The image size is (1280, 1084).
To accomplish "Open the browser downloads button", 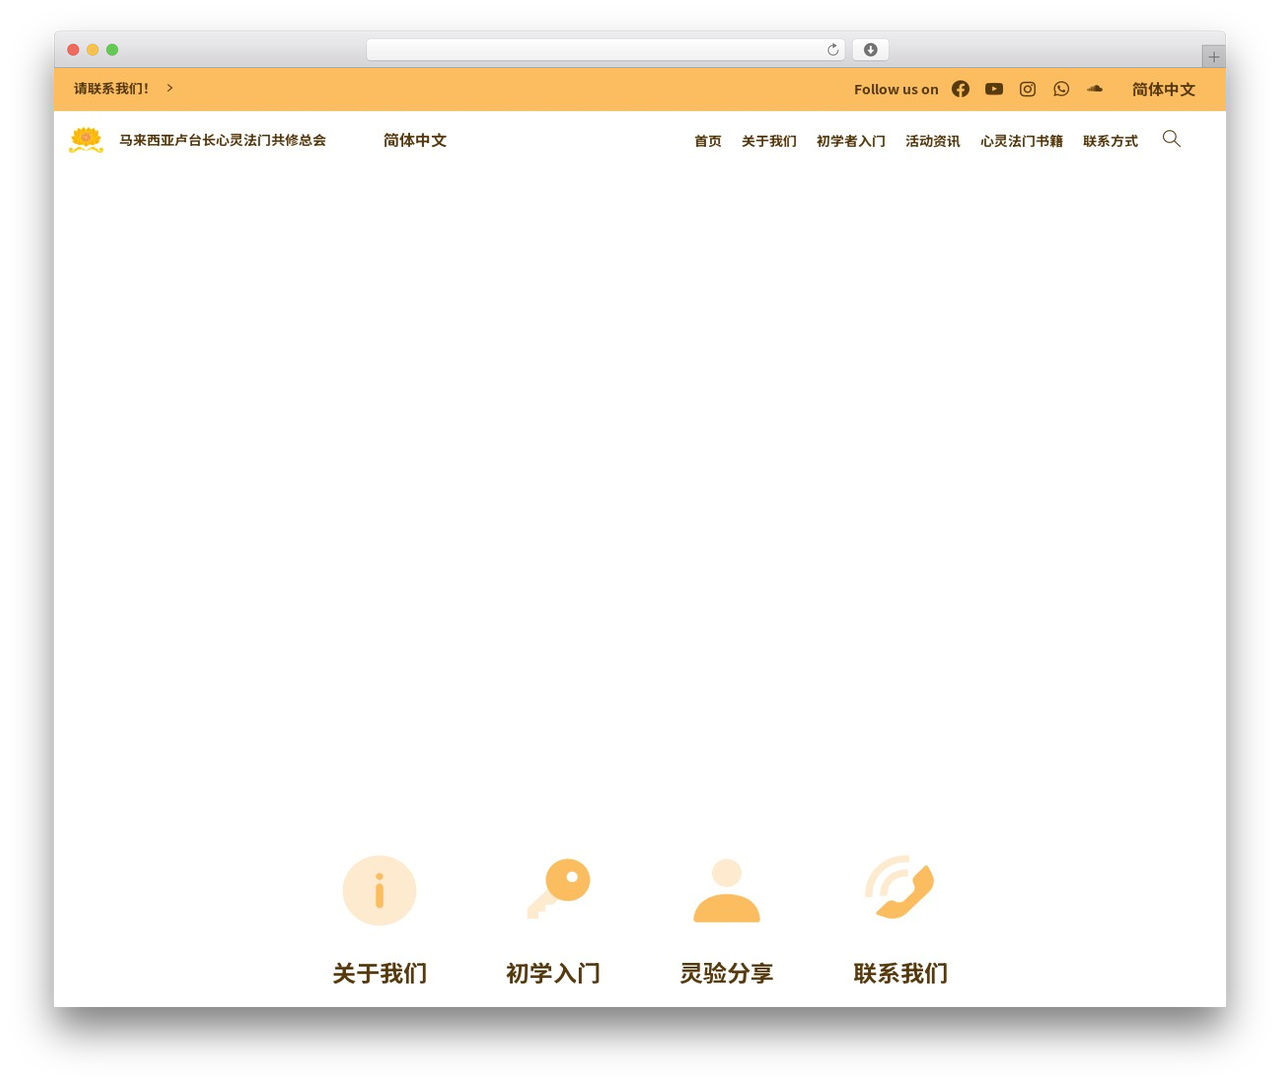I will (x=871, y=50).
